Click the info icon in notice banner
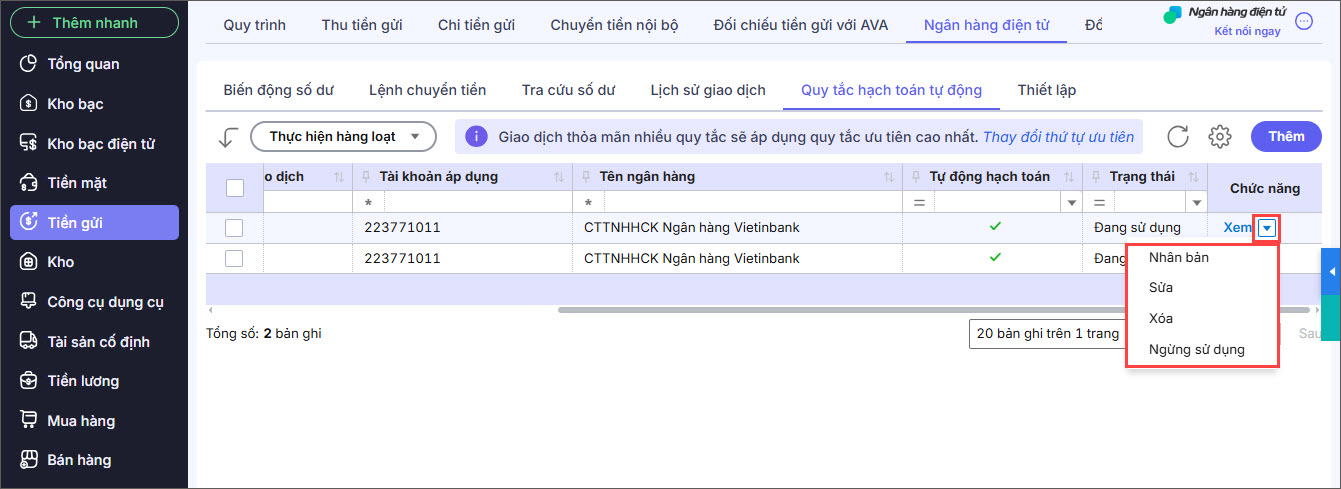Viewport: 1341px width, 489px height. tap(477, 136)
